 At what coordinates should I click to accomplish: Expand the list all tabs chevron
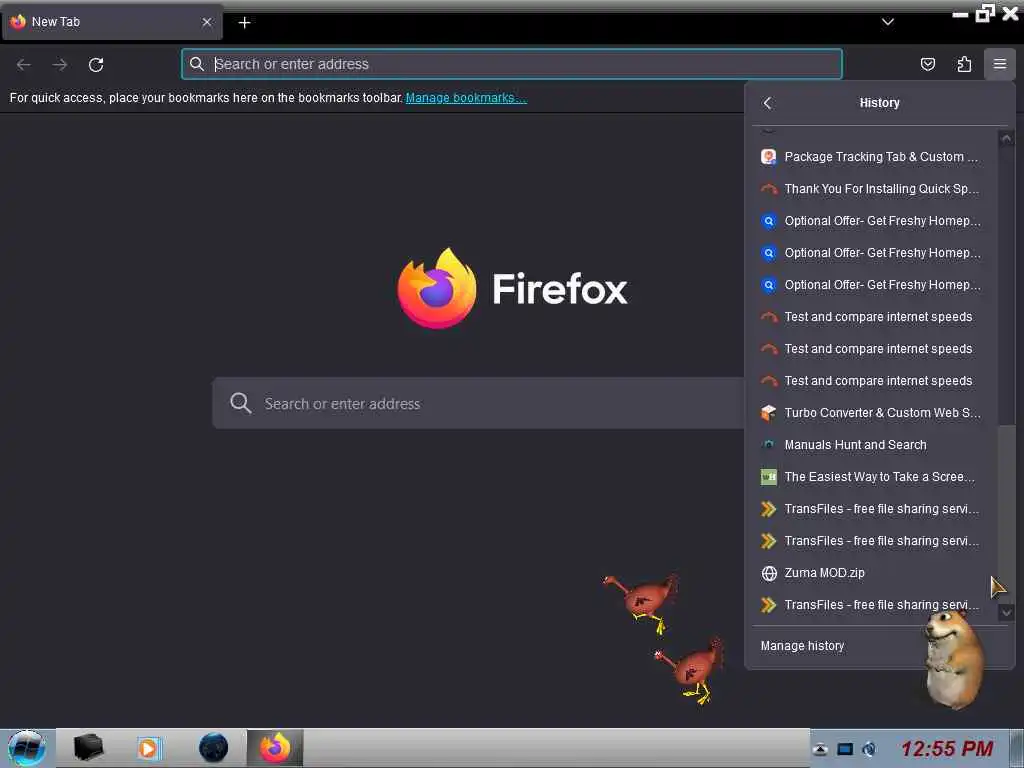click(x=888, y=22)
